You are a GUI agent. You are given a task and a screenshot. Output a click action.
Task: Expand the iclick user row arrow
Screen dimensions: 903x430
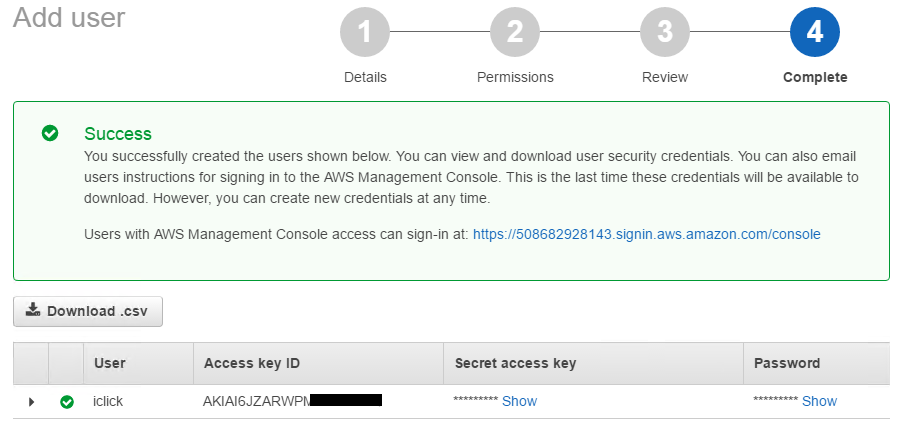pyautogui.click(x=31, y=402)
